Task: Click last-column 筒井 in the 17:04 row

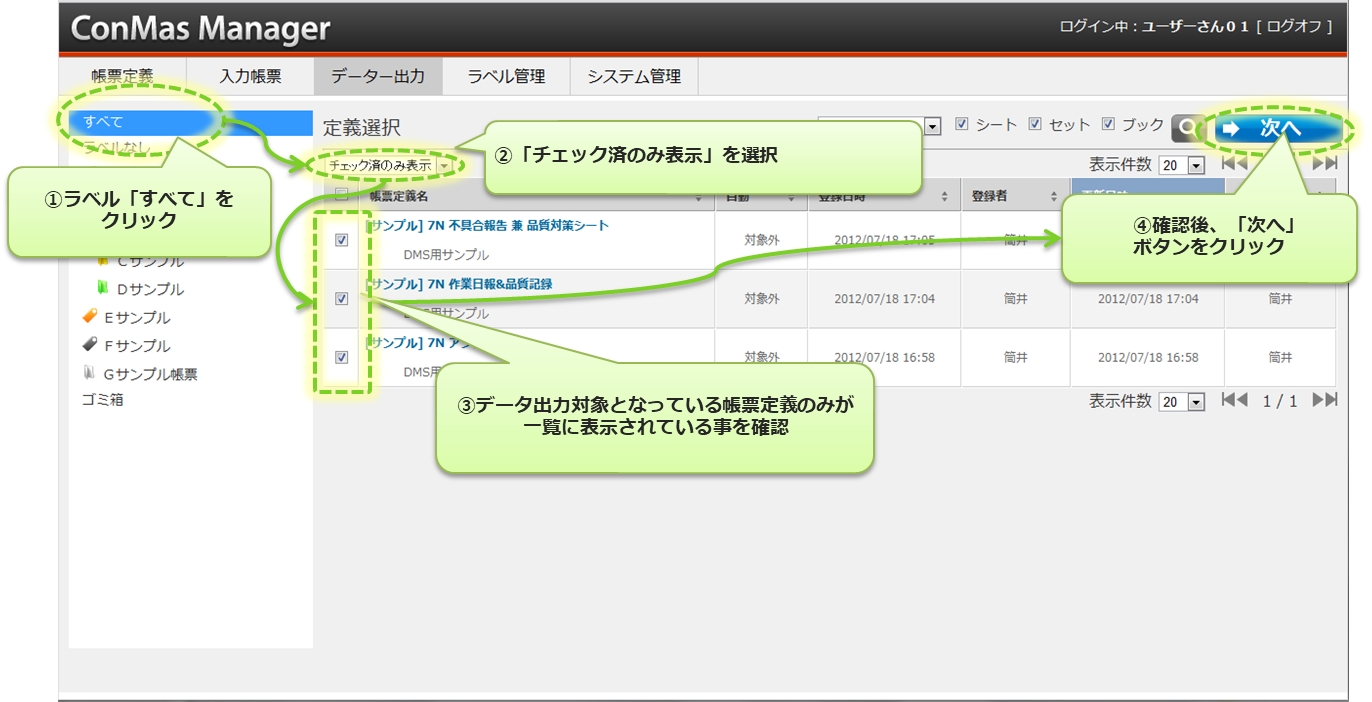Action: click(x=1281, y=298)
